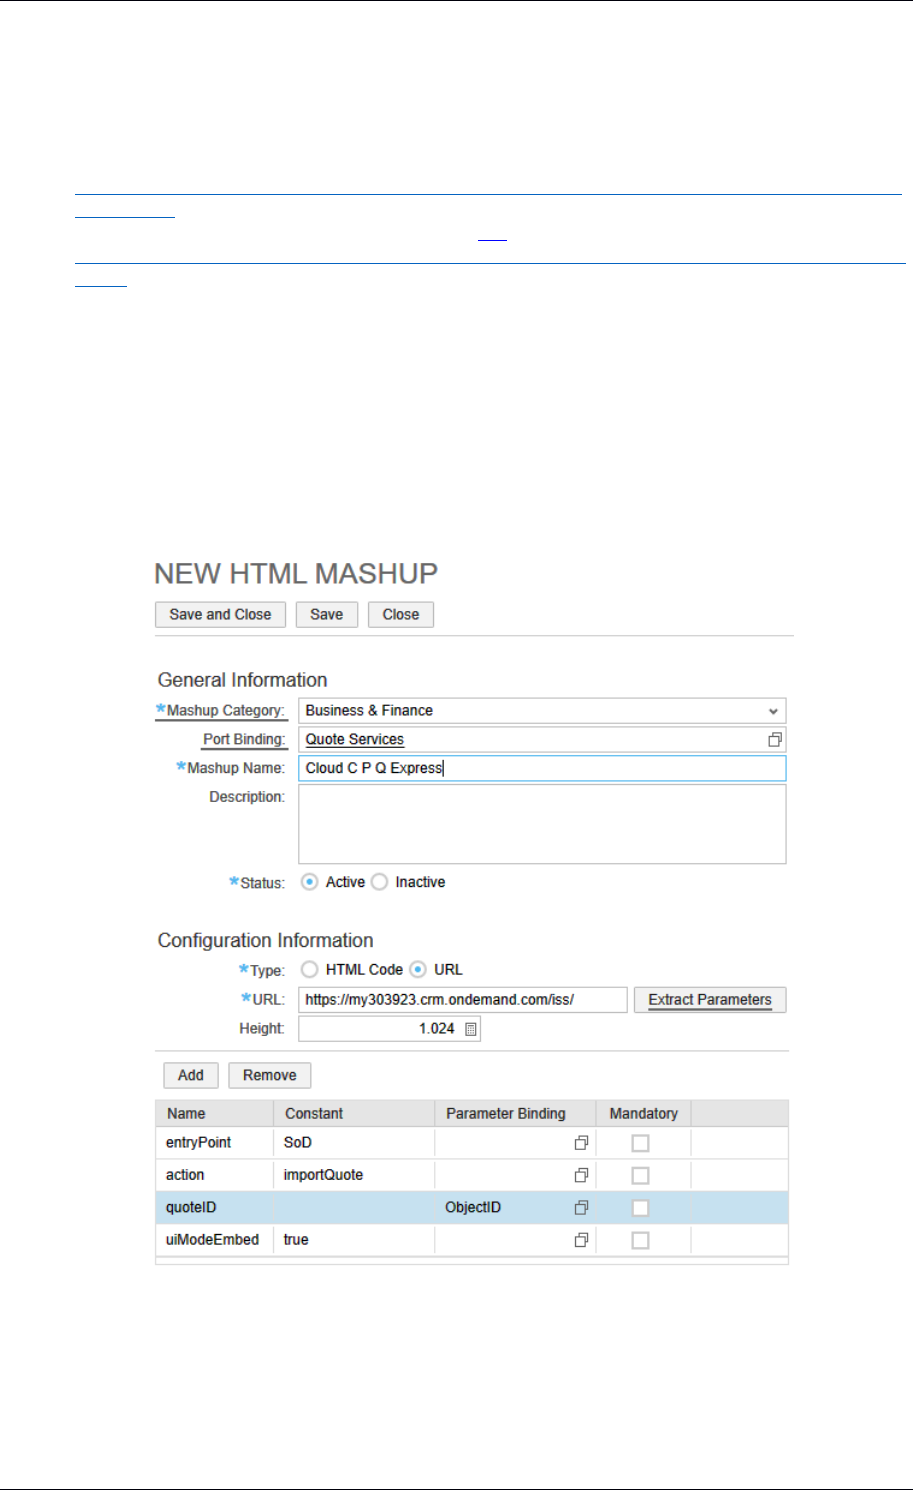
Task: Toggle Mandatory checkbox for quoteID
Action: click(x=641, y=1207)
